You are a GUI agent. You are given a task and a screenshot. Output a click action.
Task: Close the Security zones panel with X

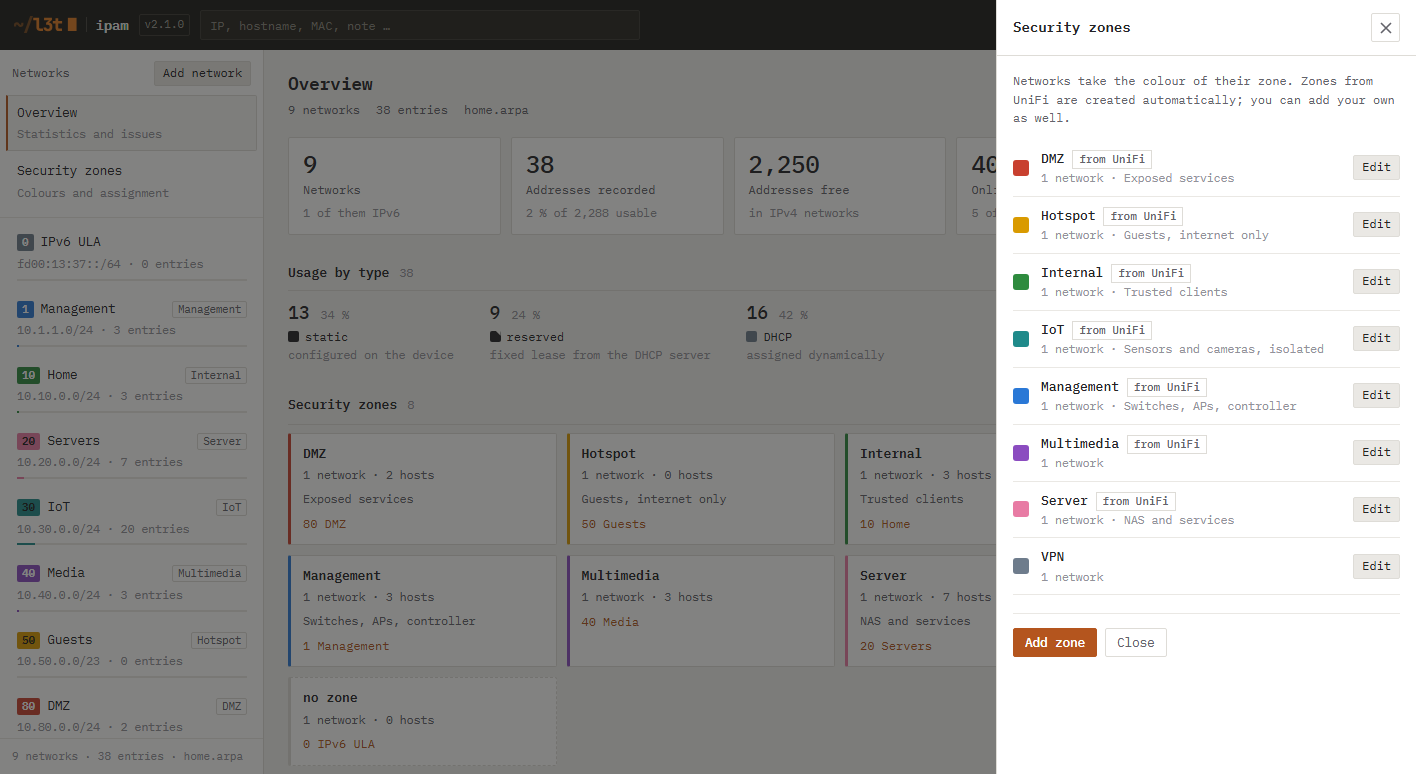pos(1385,28)
